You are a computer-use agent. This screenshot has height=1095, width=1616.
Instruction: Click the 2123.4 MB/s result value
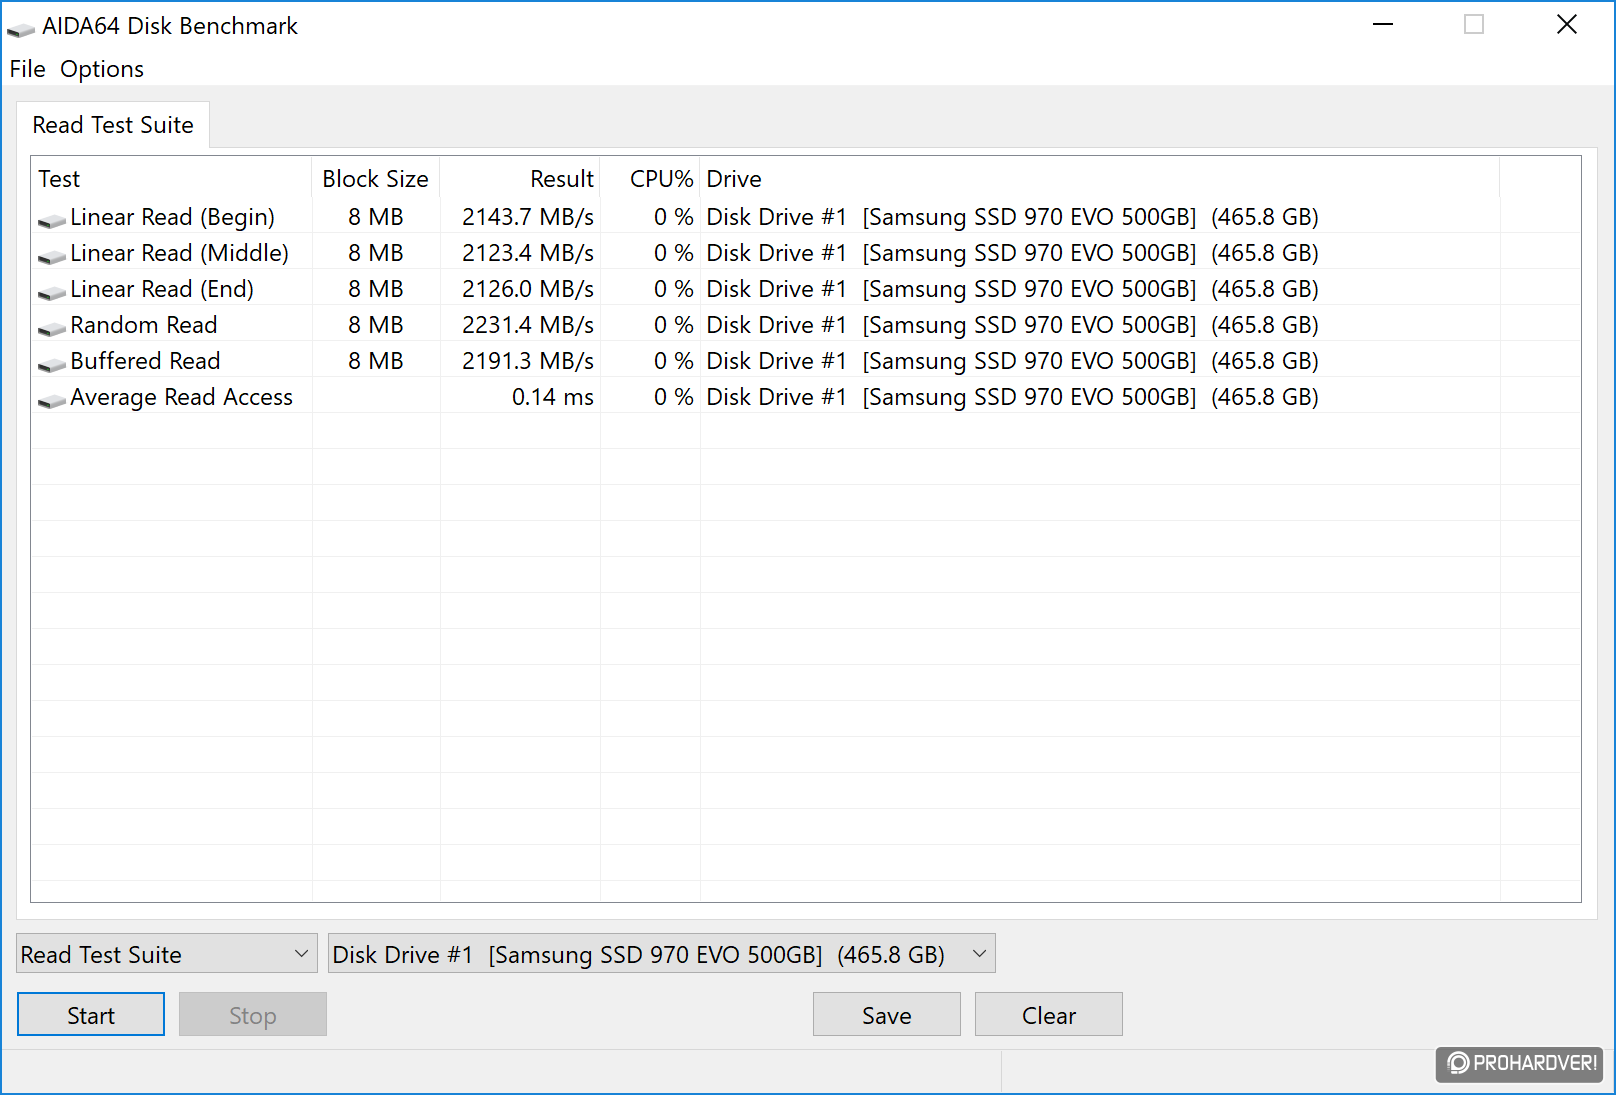pyautogui.click(x=528, y=253)
